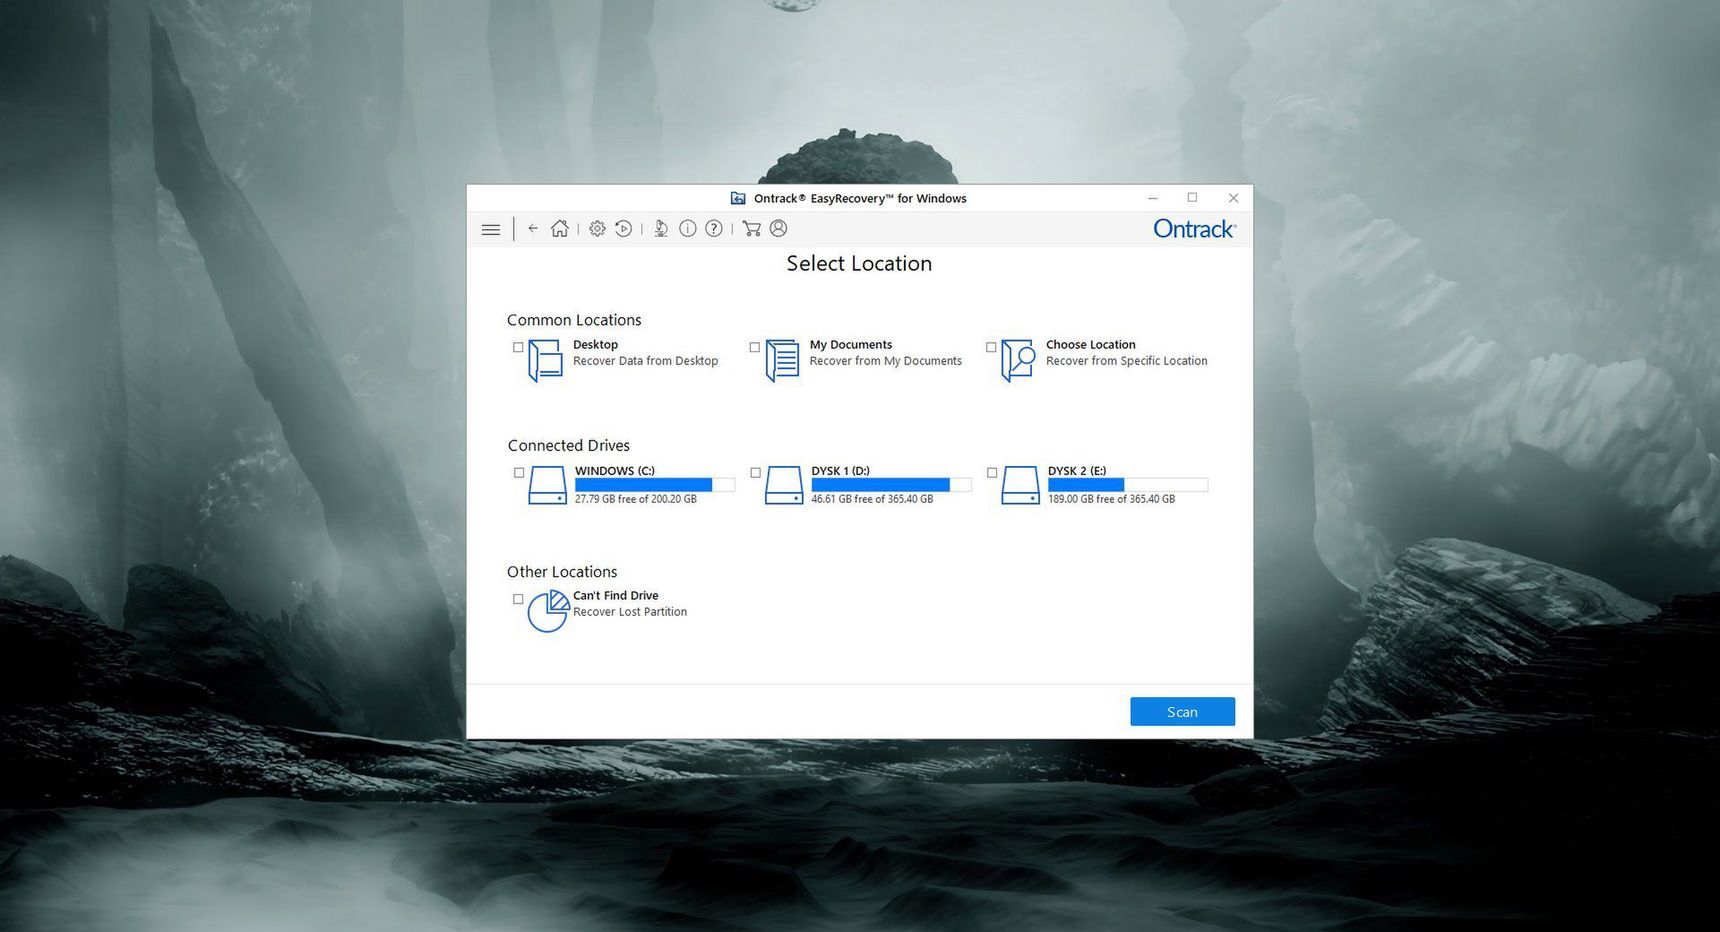Click "Recover Lost Partition" text
The height and width of the screenshot is (932, 1720).
(630, 612)
